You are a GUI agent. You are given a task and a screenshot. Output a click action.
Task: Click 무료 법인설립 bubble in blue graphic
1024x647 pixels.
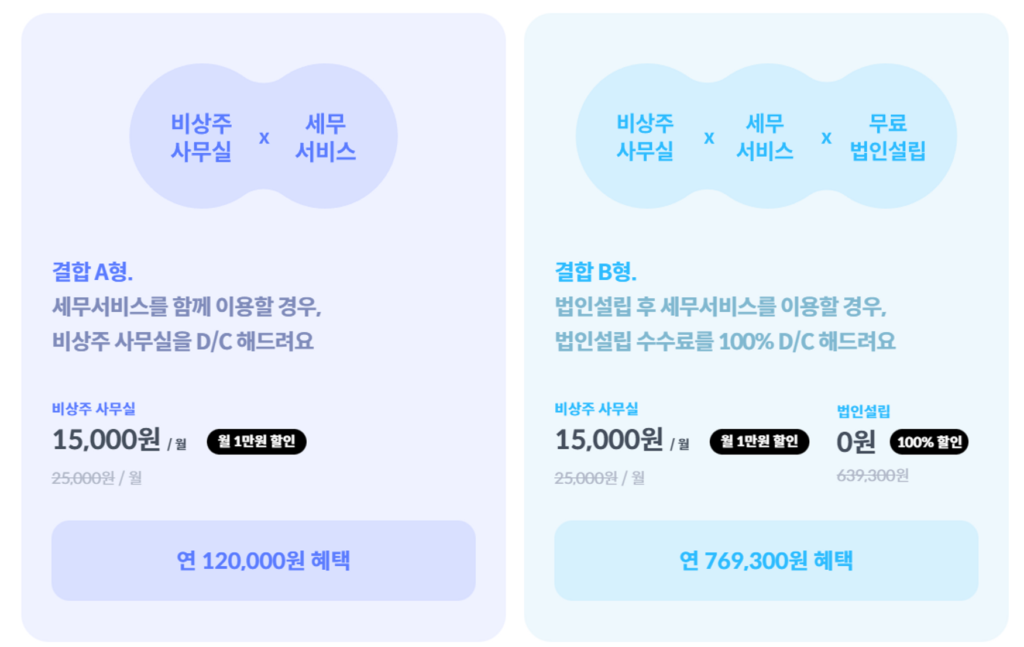(x=888, y=136)
